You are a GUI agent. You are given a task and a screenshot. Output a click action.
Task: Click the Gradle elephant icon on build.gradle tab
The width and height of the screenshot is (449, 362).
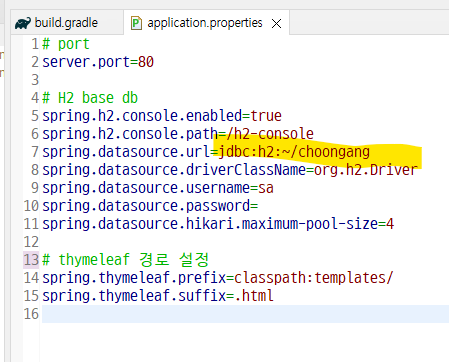(23, 23)
